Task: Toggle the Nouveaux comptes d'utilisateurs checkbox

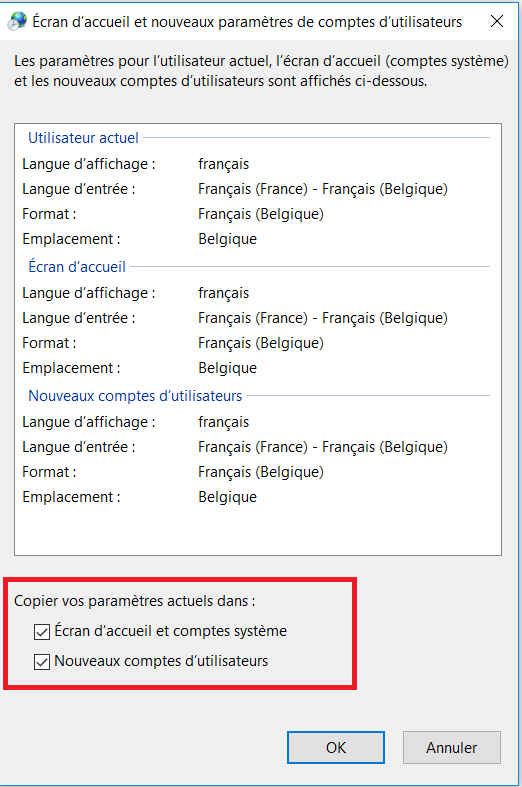Action: (42, 662)
